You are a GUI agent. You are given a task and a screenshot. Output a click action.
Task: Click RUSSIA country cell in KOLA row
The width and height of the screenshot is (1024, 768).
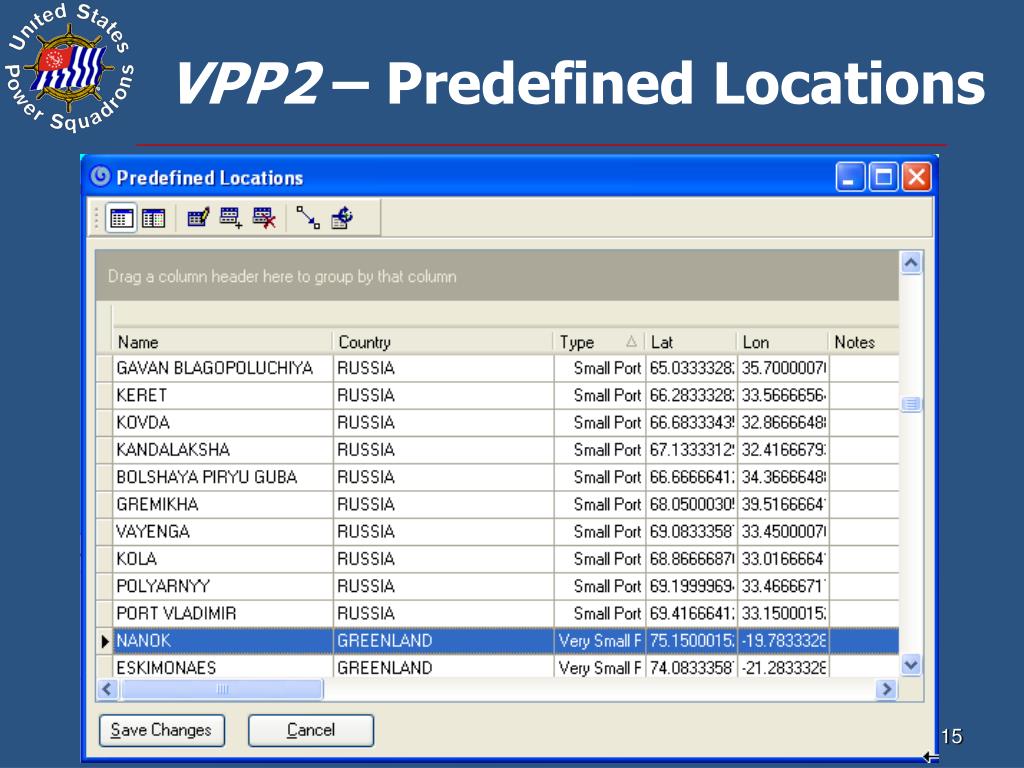pos(443,559)
